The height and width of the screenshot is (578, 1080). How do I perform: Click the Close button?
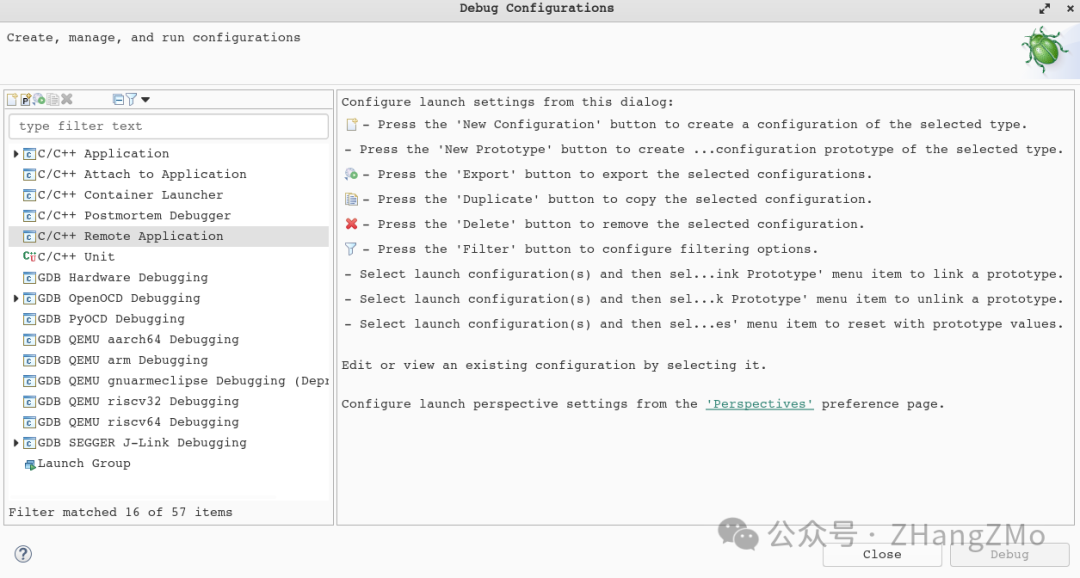(882, 555)
